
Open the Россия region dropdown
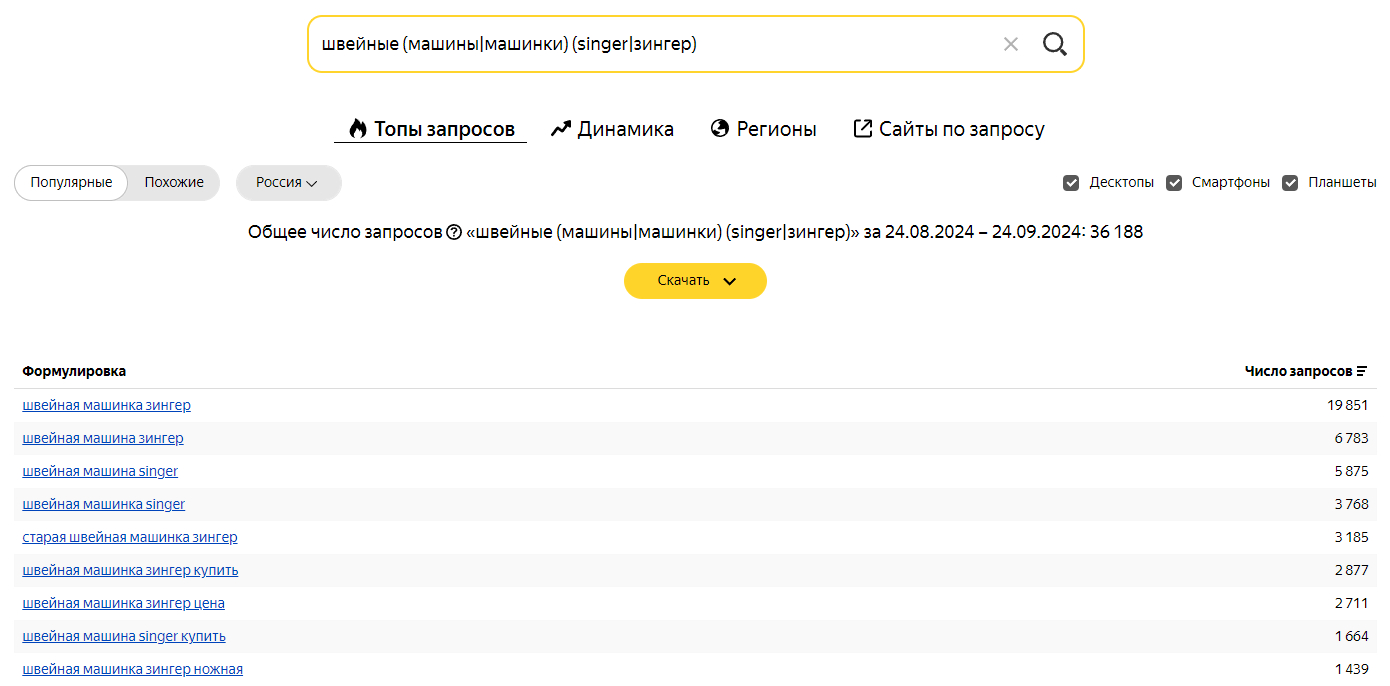tap(288, 183)
